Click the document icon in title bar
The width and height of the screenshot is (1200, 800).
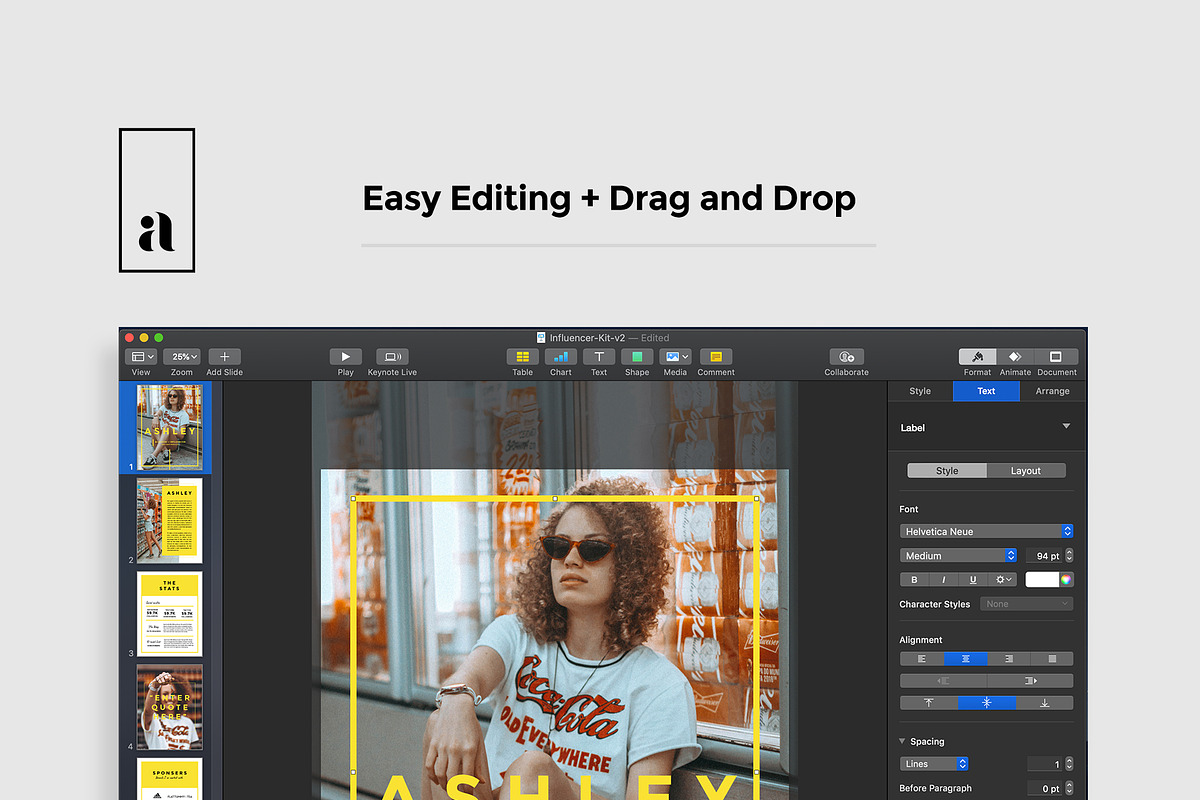click(541, 338)
